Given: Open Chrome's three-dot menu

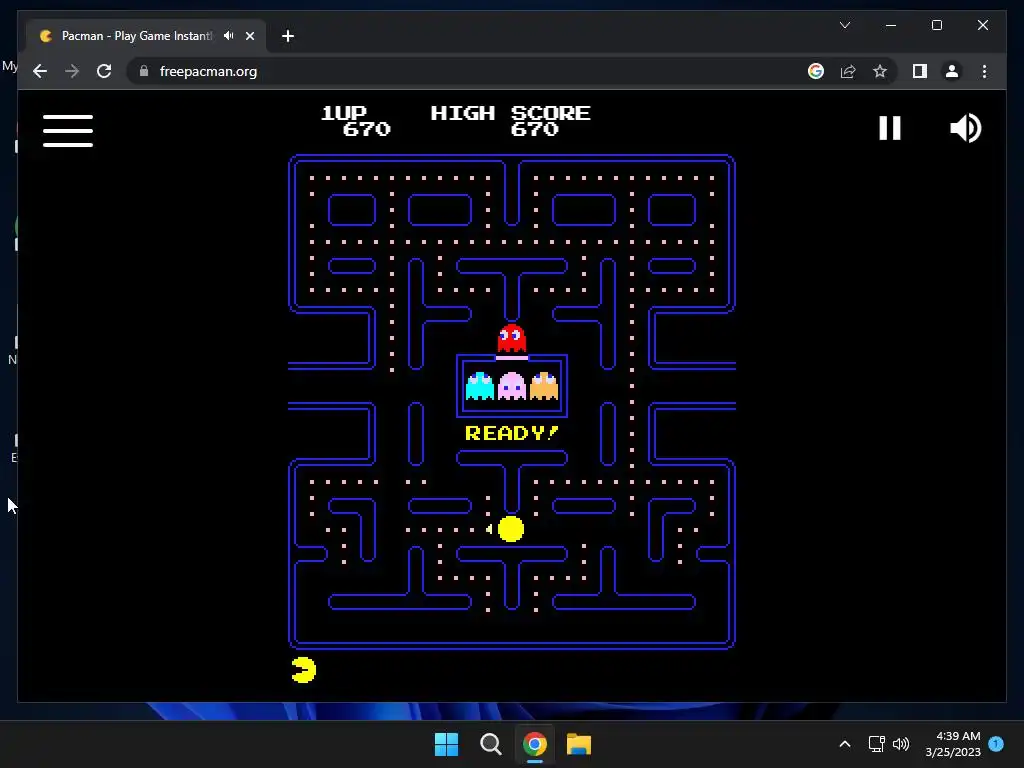Looking at the screenshot, I should click(x=984, y=71).
